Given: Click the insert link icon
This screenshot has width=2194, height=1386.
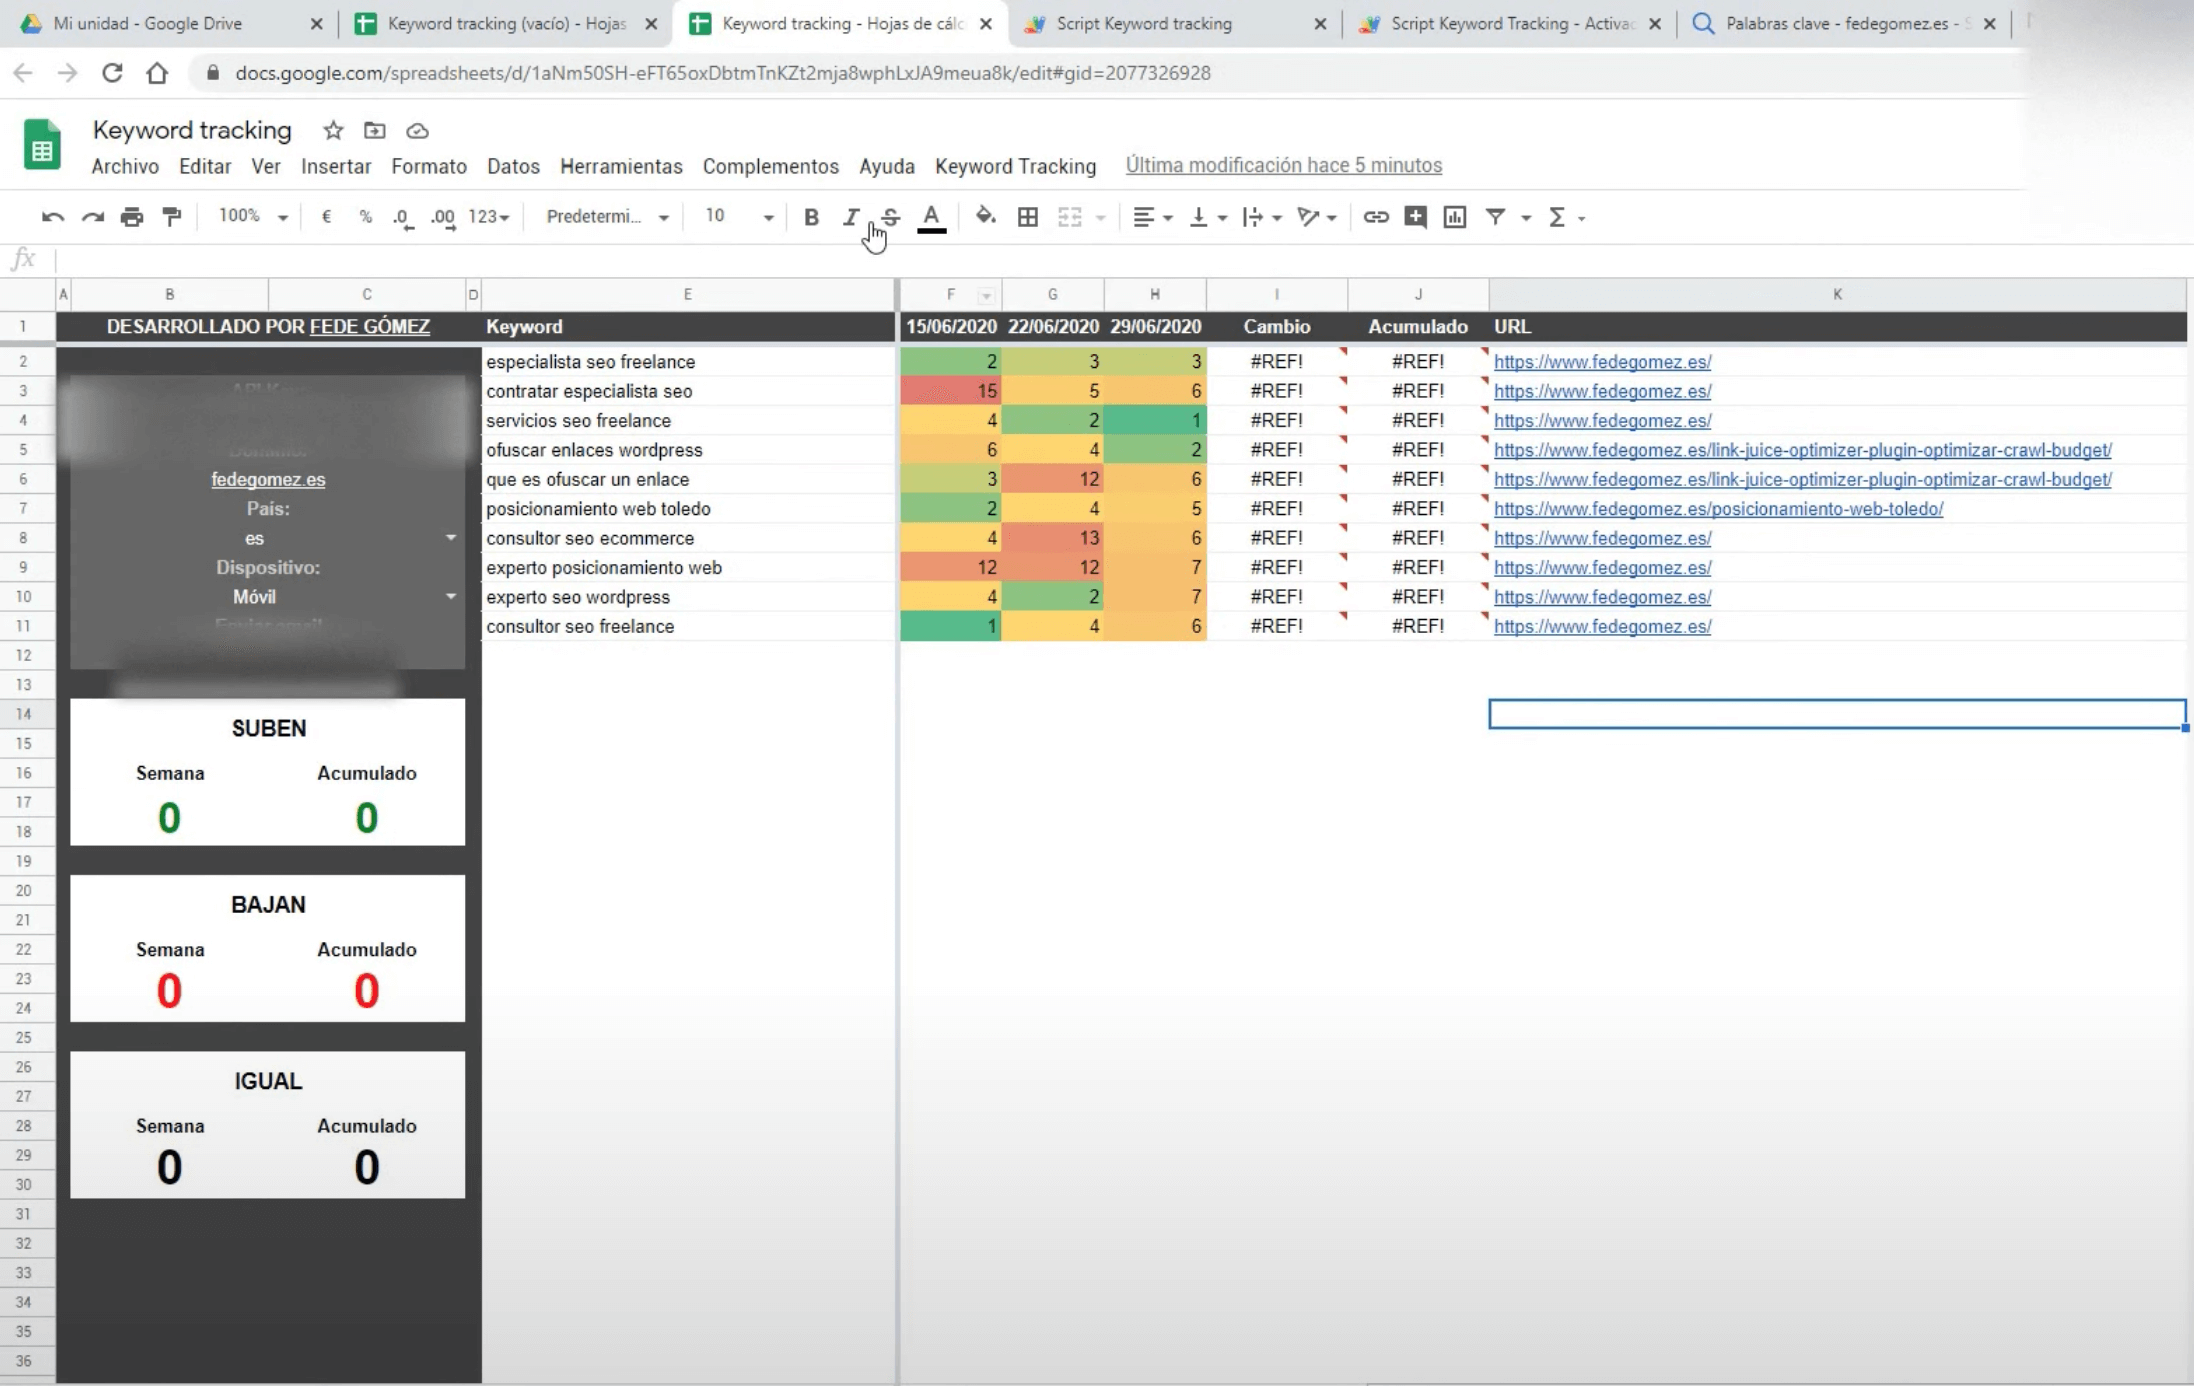Looking at the screenshot, I should point(1375,217).
